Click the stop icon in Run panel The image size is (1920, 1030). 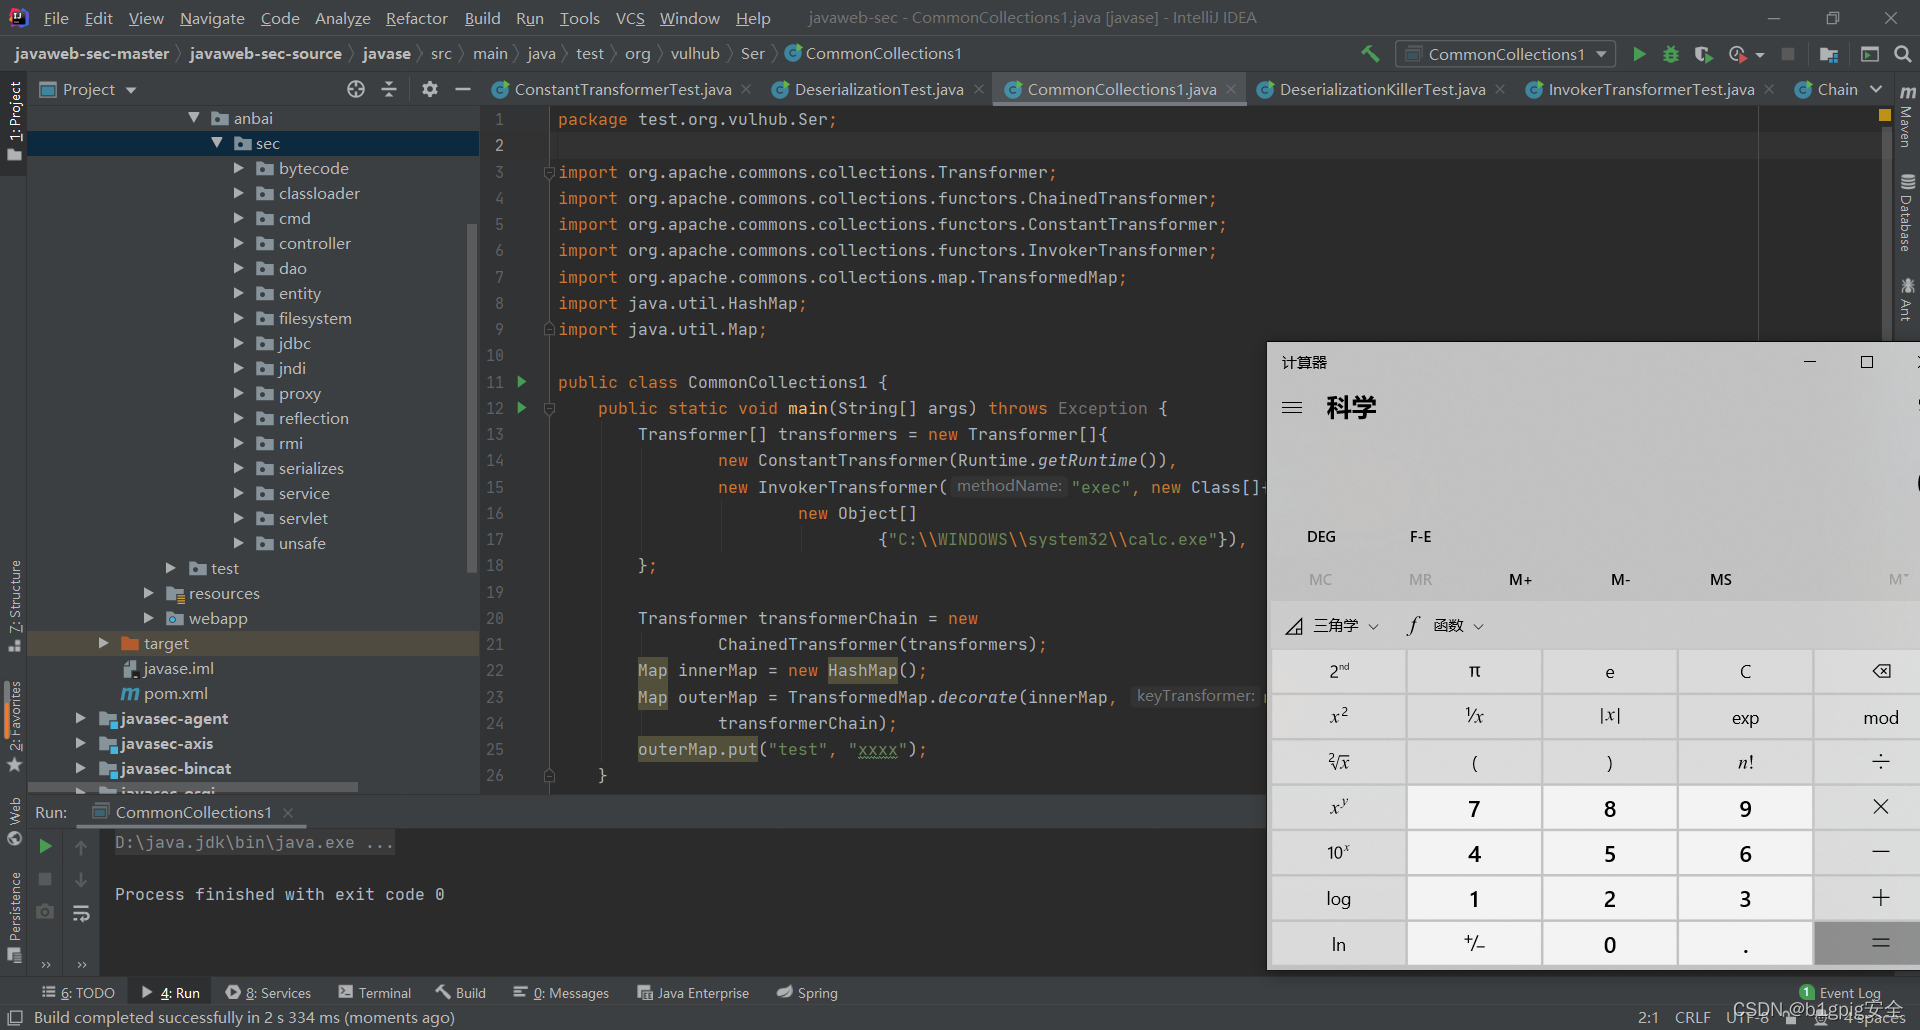45,879
